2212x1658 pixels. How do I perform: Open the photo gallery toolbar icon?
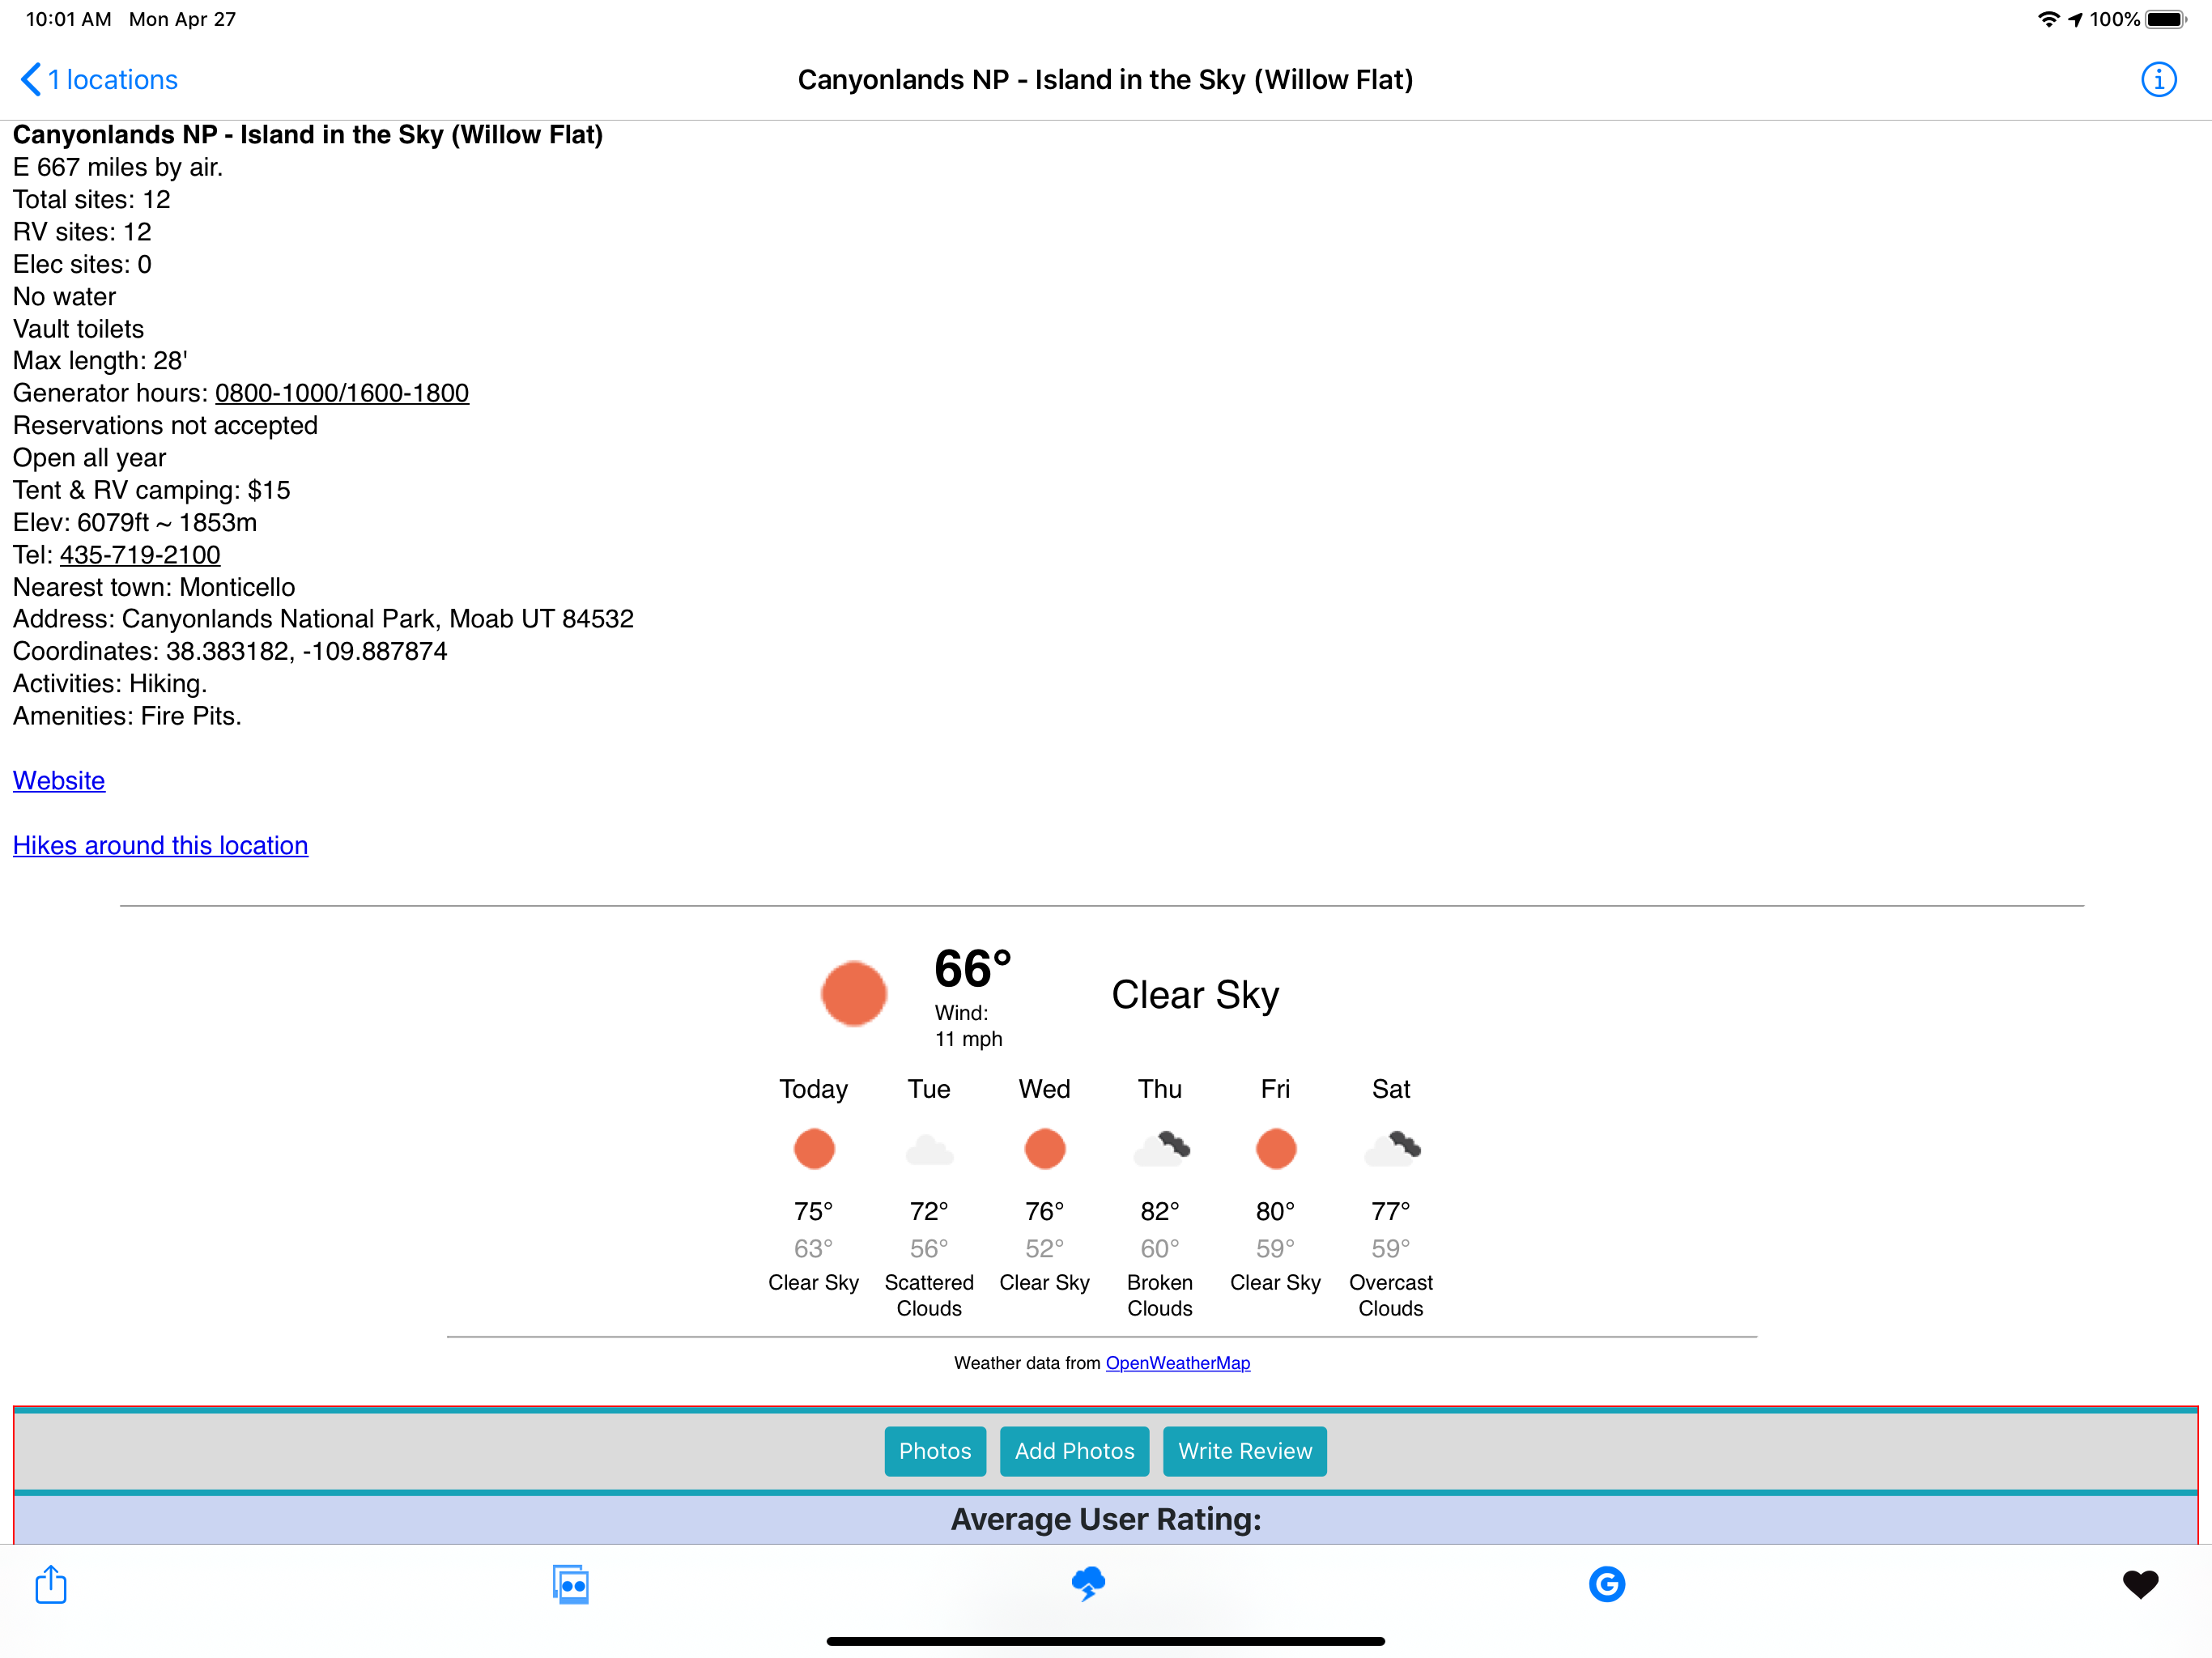(x=570, y=1584)
